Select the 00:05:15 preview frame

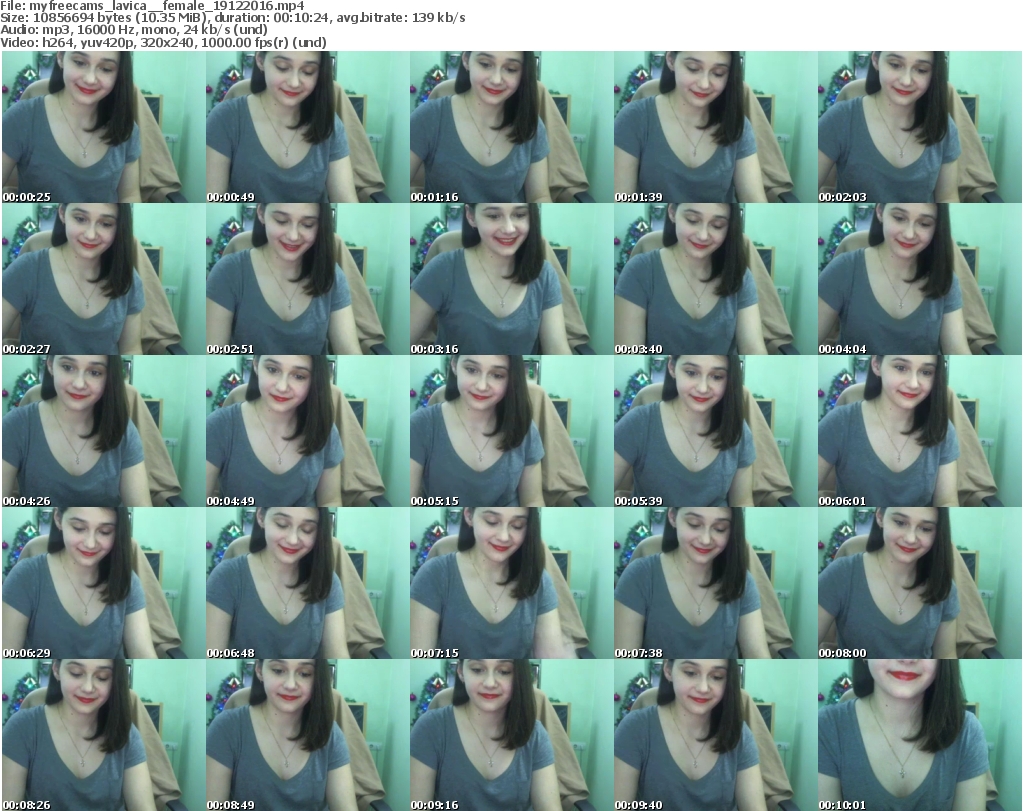[x=511, y=431]
